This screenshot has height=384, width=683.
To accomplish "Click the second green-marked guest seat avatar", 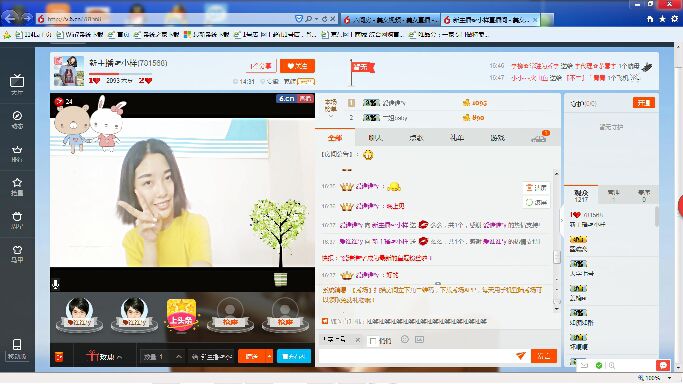I will pyautogui.click(x=134, y=315).
